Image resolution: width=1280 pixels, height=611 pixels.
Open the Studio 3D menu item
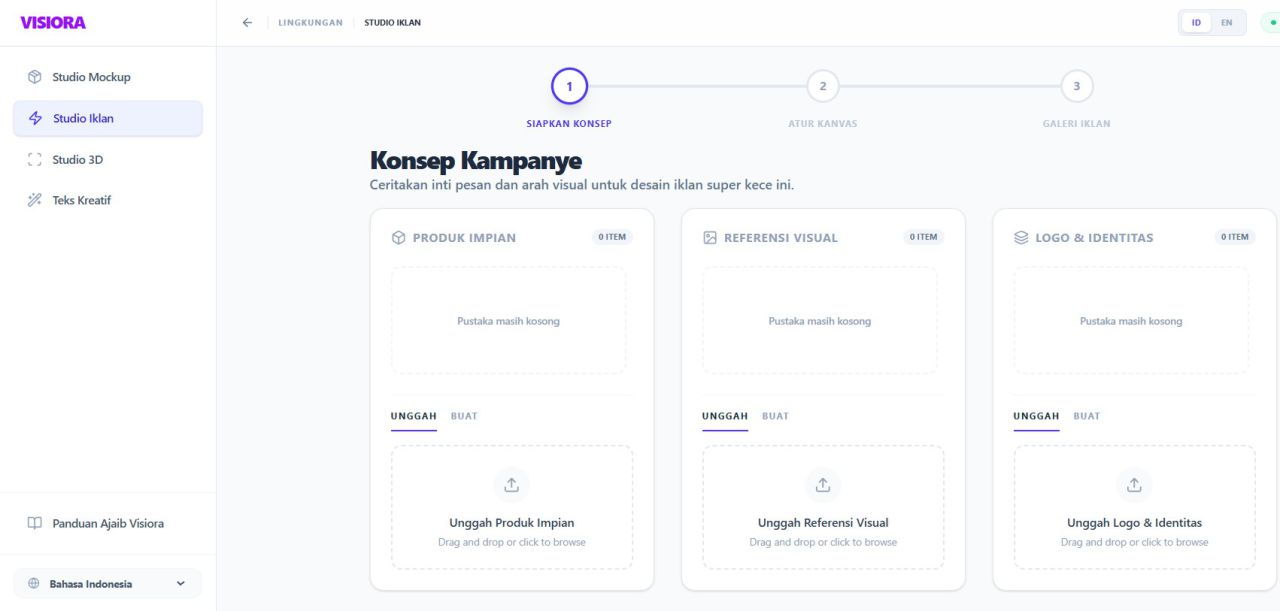(x=108, y=159)
